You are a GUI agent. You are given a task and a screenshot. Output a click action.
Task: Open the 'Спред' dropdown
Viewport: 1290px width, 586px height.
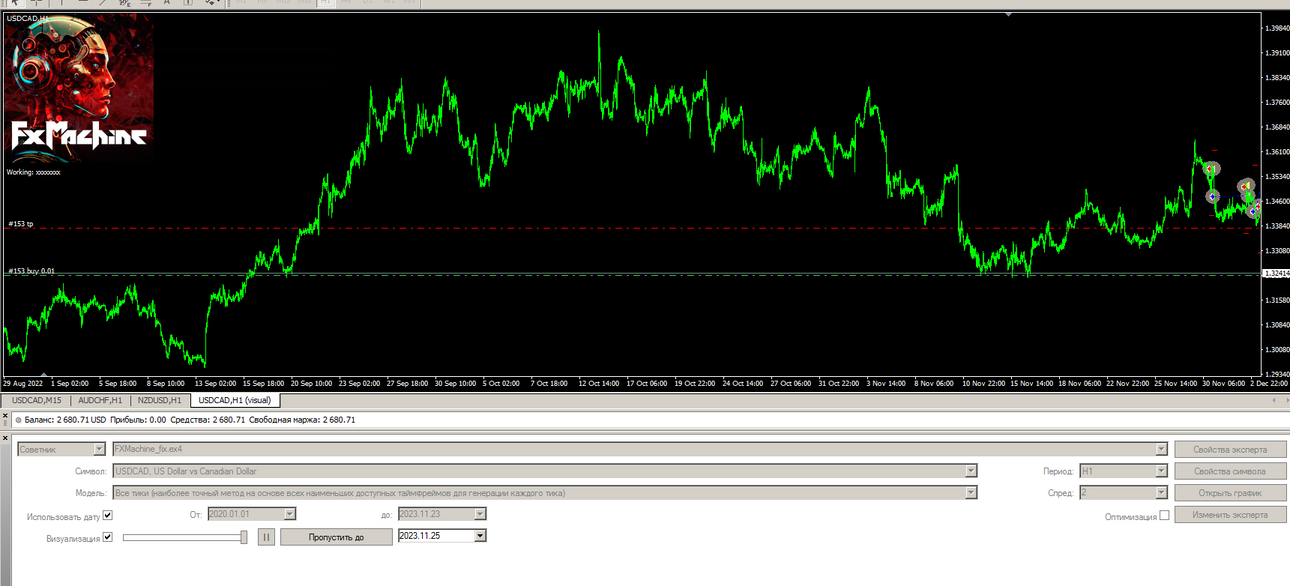(1161, 492)
